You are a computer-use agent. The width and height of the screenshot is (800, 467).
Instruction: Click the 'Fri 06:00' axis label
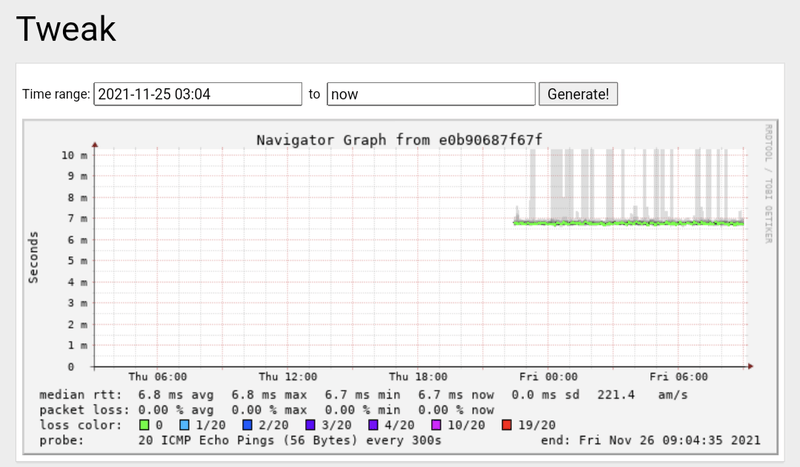[679, 377]
